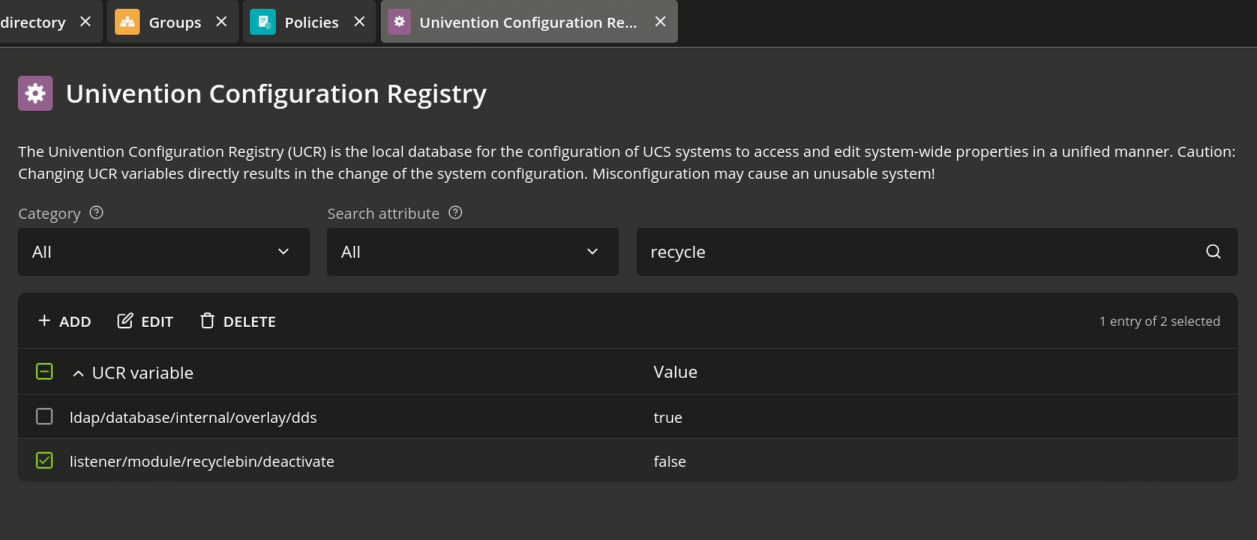Click the Category help question icon
Image resolution: width=1257 pixels, height=540 pixels.
point(96,213)
